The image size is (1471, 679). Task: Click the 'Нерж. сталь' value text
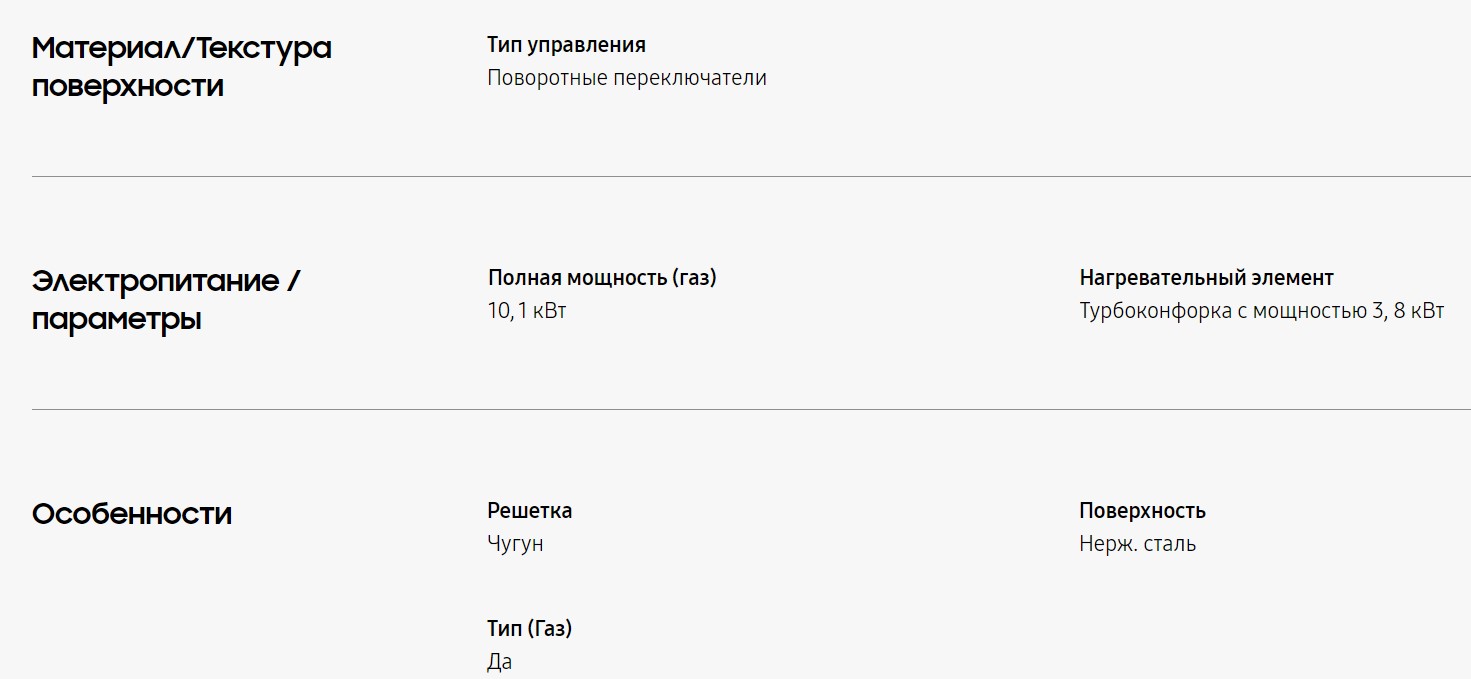pos(1137,544)
